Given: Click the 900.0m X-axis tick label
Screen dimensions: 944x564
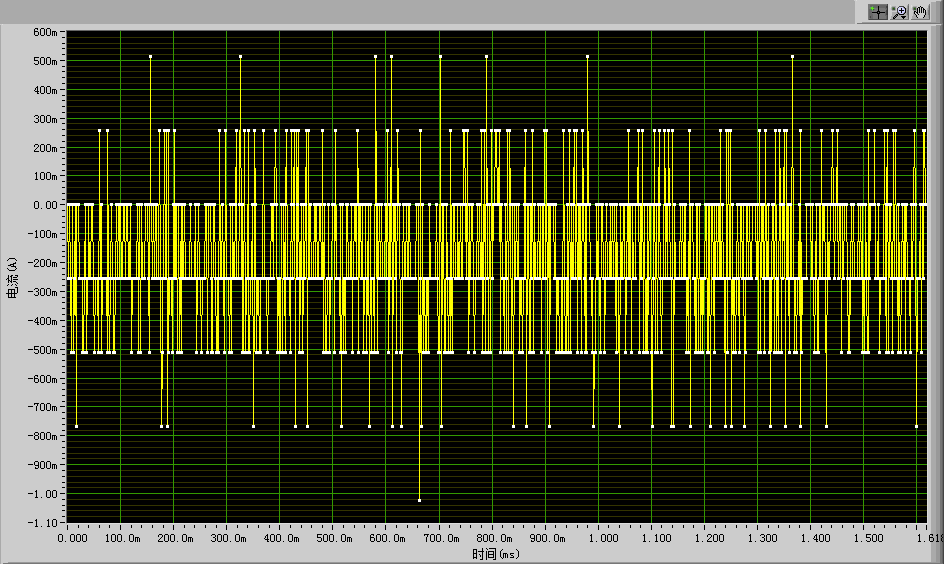Looking at the screenshot, I should tap(547, 538).
